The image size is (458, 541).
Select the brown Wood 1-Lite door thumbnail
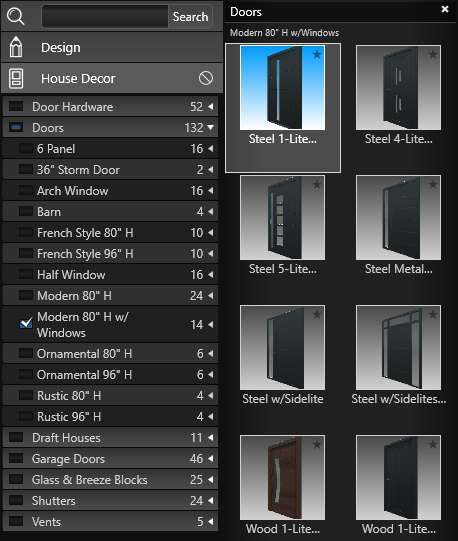tap(282, 477)
